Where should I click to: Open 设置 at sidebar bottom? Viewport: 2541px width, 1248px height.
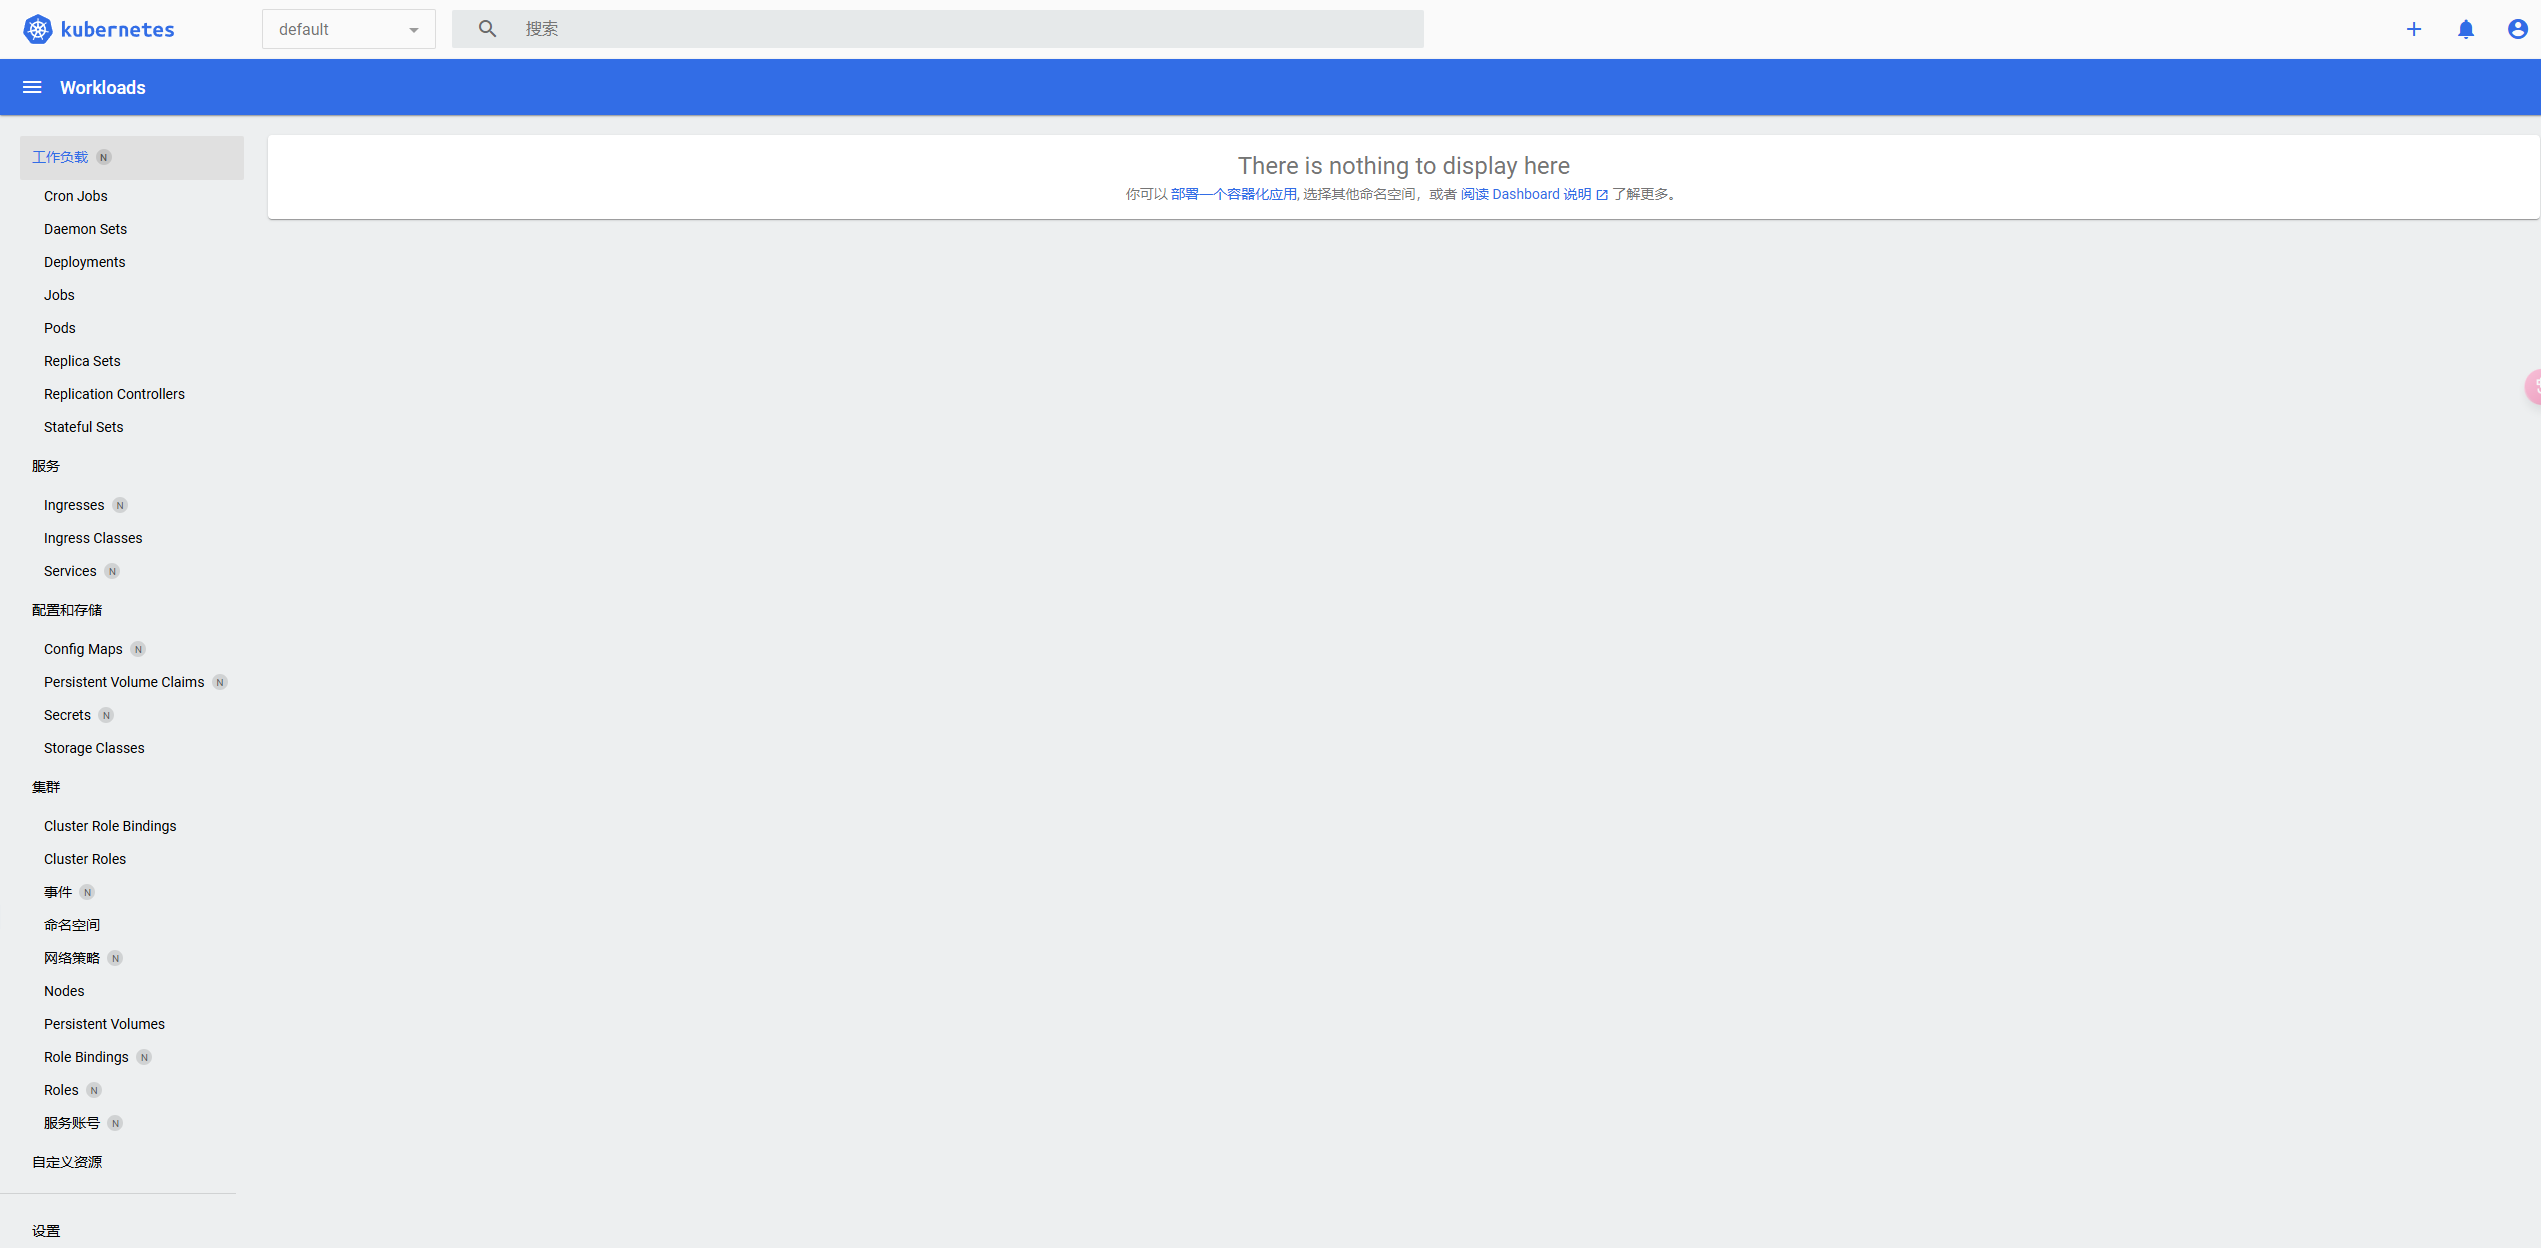(46, 1231)
